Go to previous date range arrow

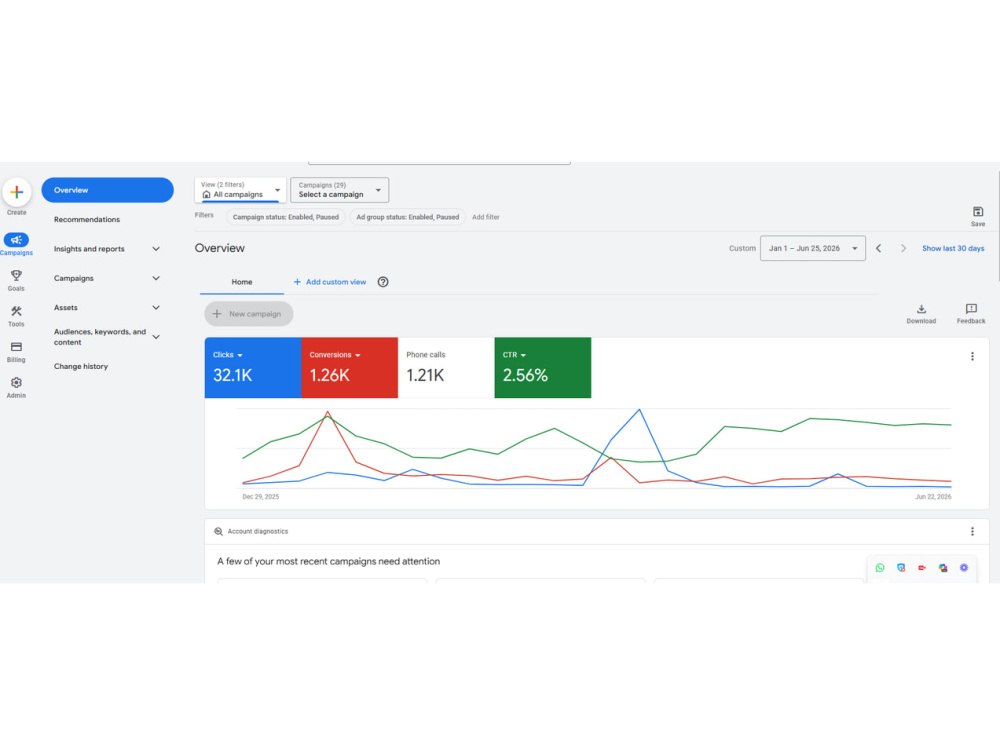(x=878, y=248)
